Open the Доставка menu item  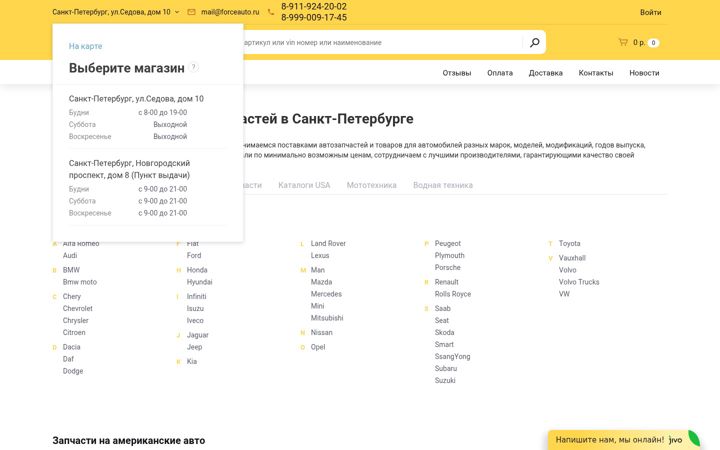546,73
